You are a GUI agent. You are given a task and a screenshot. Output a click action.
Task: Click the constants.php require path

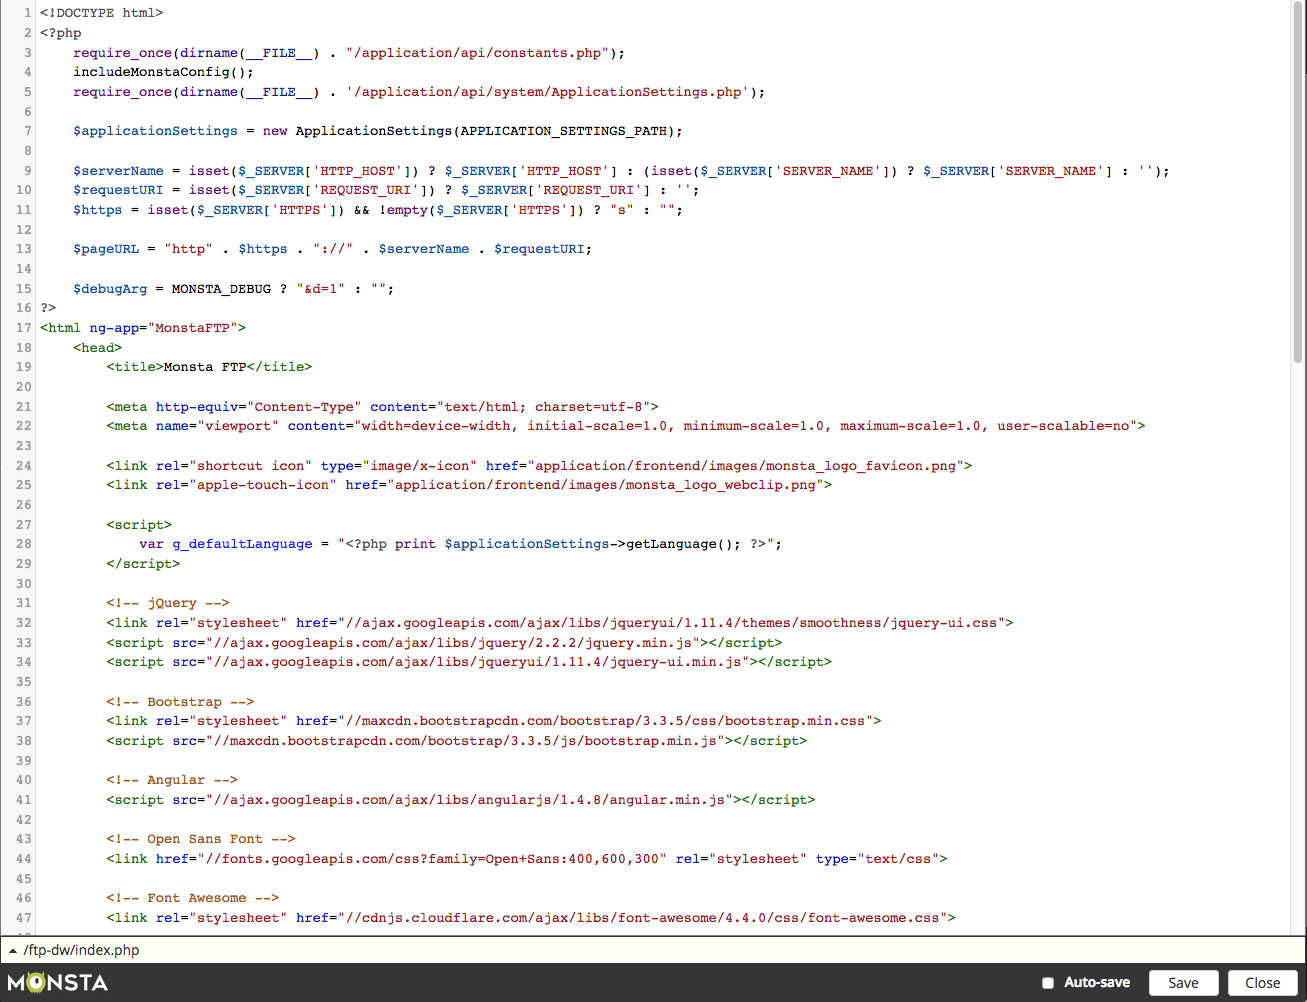tap(477, 53)
